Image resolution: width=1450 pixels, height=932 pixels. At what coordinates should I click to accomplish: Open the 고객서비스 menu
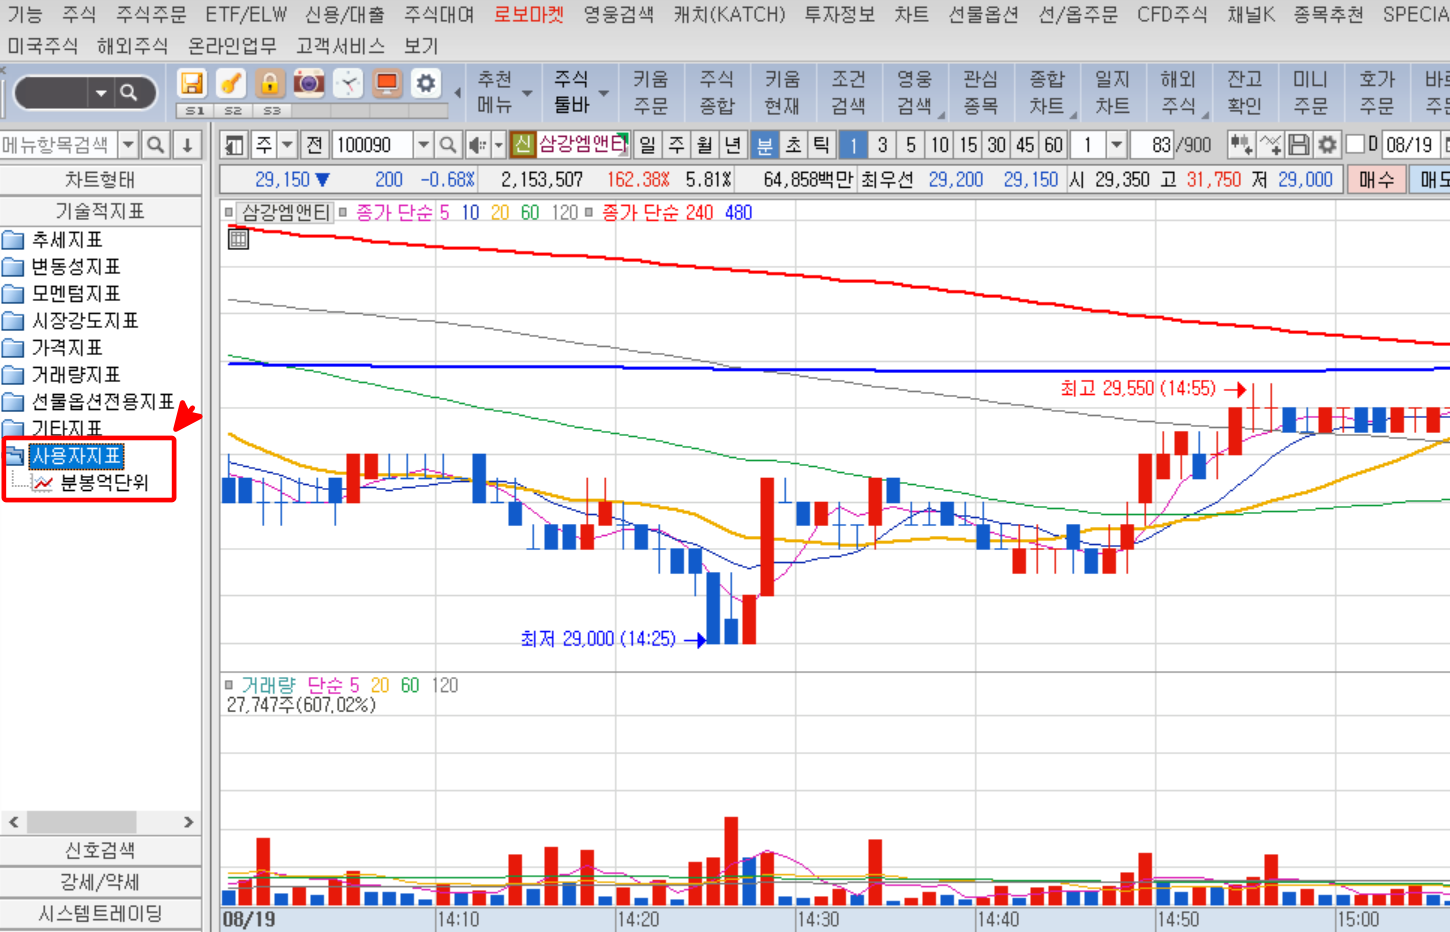point(340,46)
